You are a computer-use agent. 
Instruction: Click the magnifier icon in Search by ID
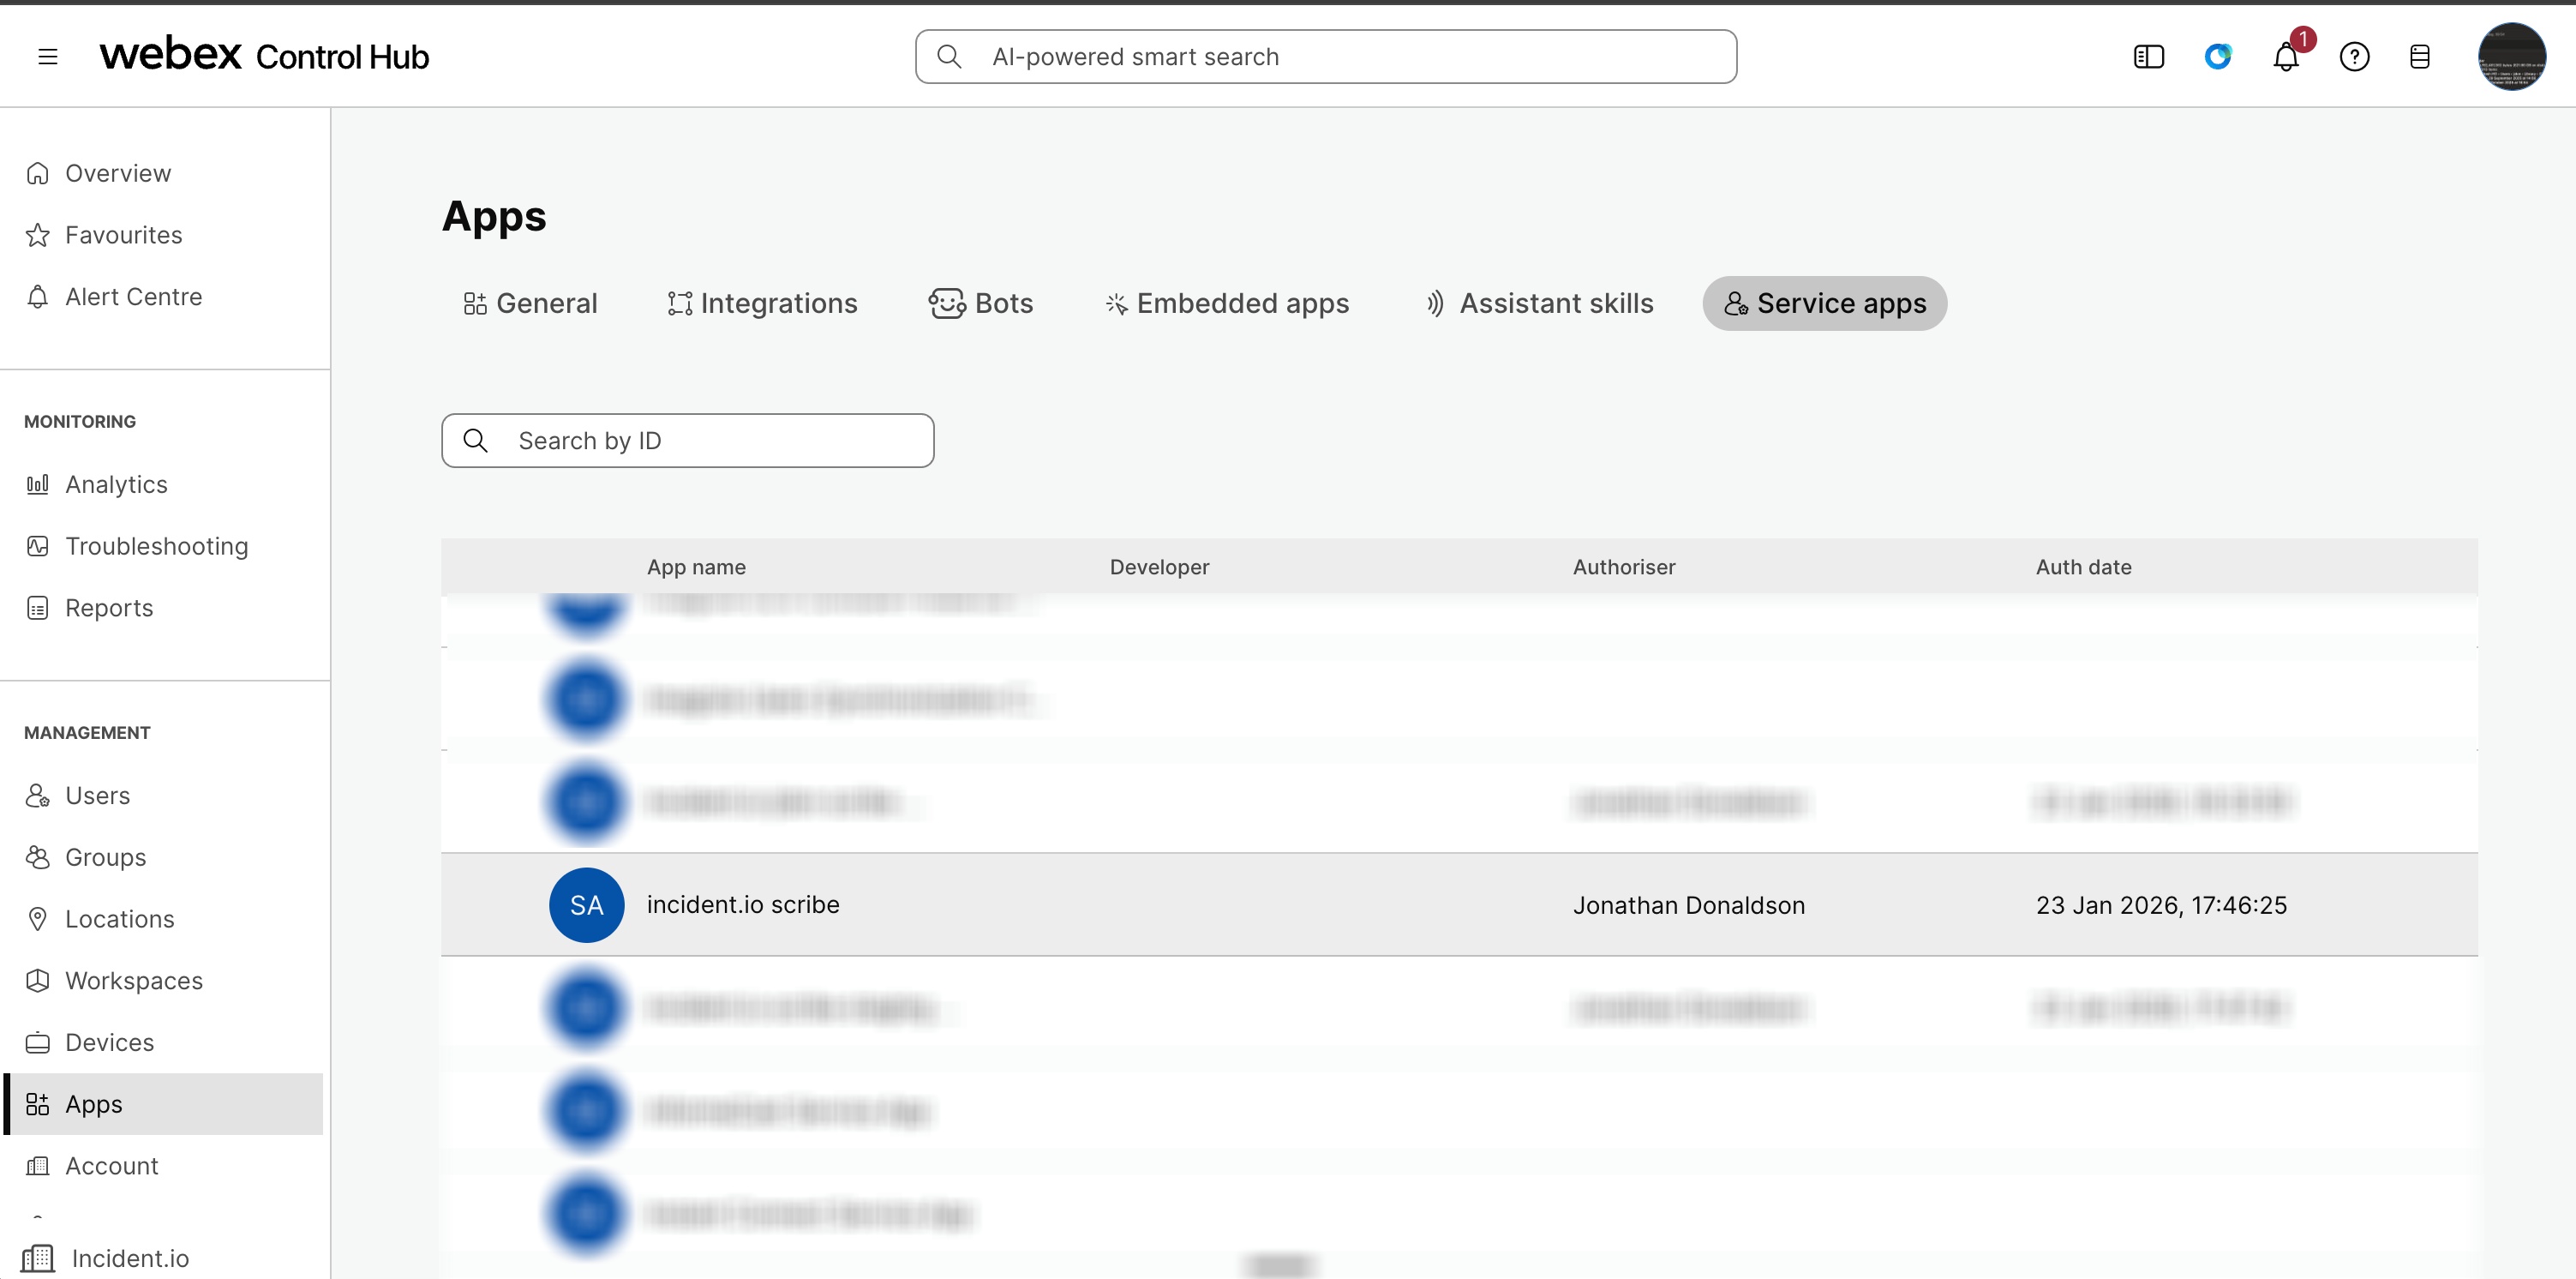475,441
